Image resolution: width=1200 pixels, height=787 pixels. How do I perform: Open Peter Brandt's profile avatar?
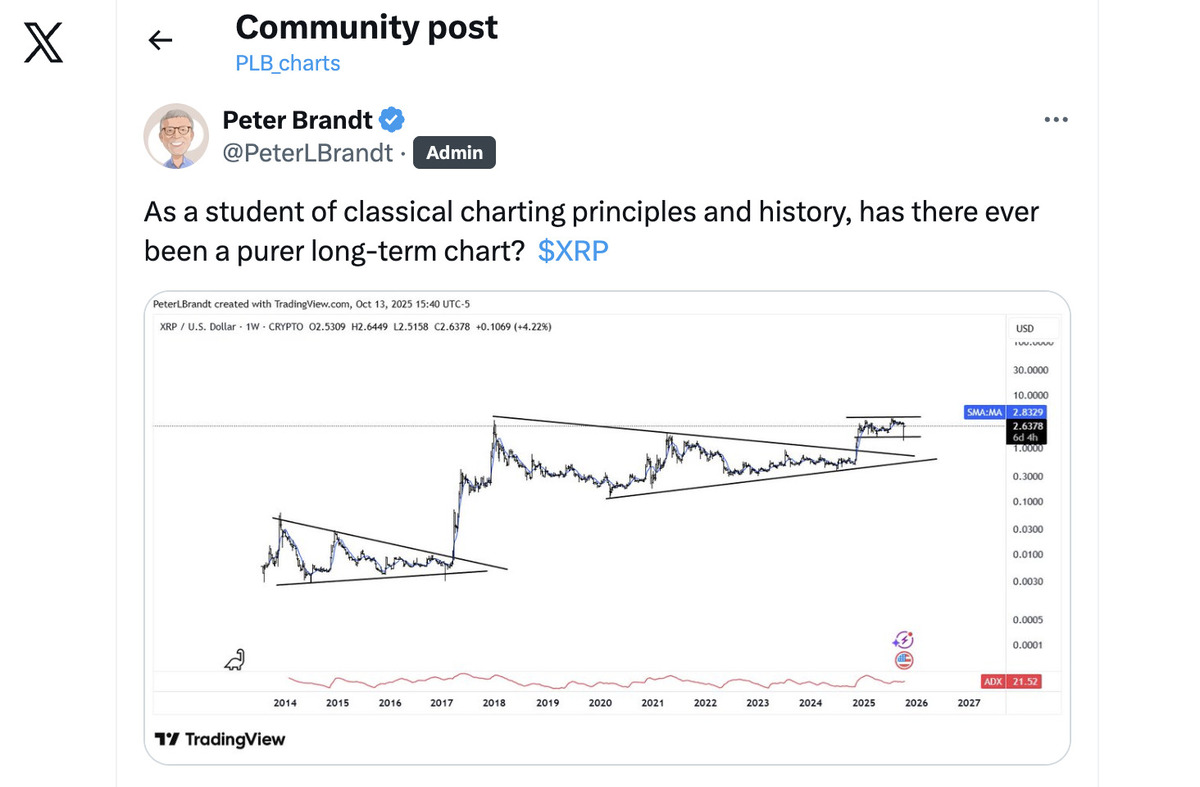[176, 135]
